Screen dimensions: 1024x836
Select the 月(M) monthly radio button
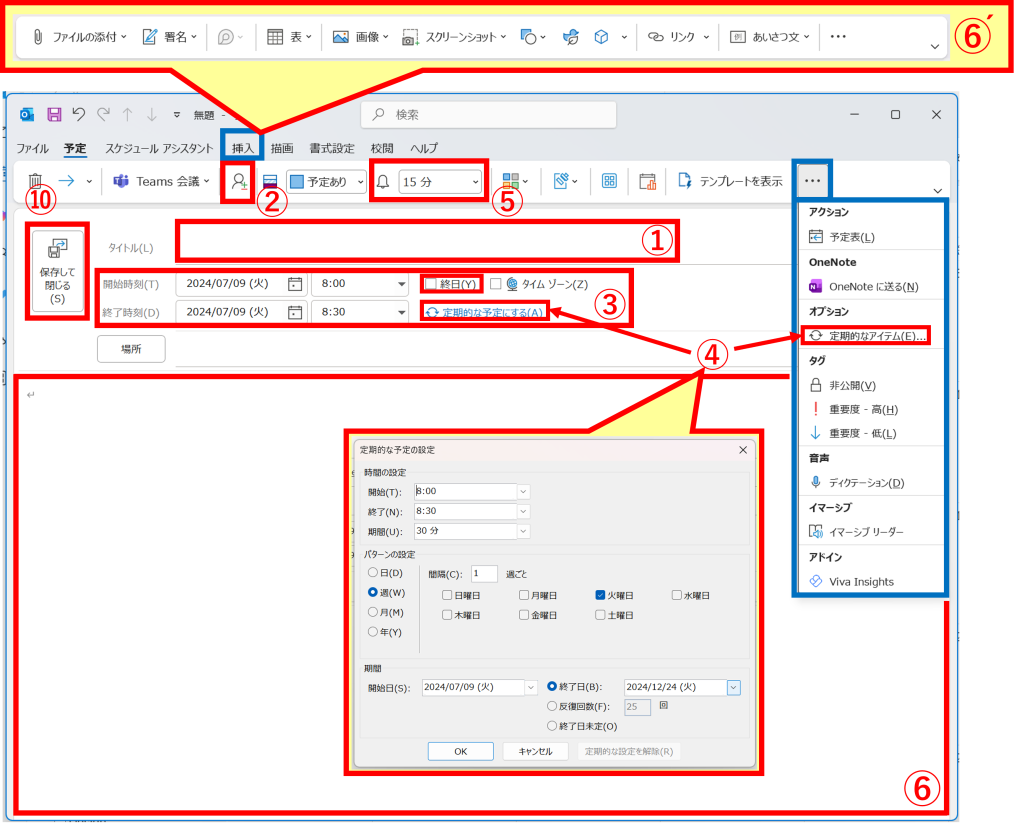374,612
